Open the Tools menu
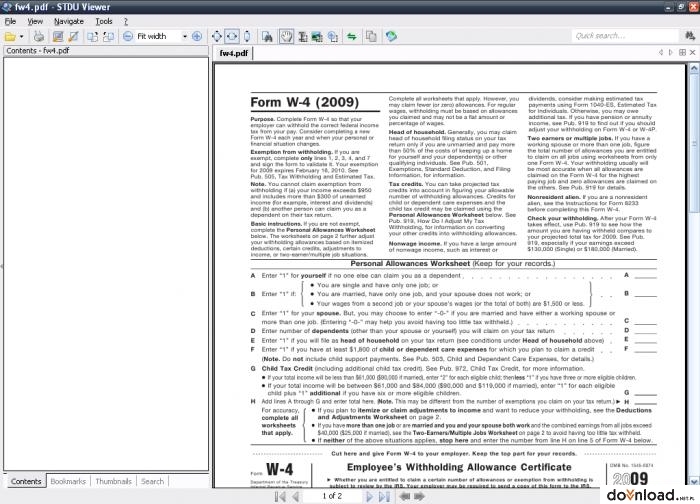 pyautogui.click(x=104, y=21)
